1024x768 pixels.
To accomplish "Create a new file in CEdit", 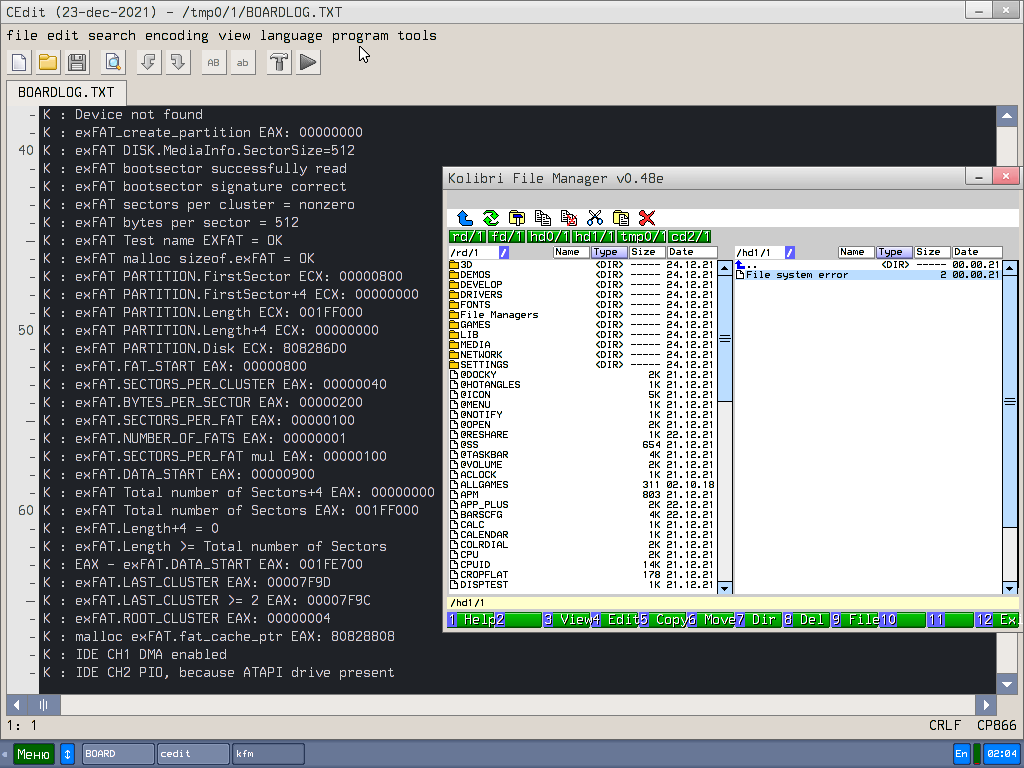I will 17,62.
